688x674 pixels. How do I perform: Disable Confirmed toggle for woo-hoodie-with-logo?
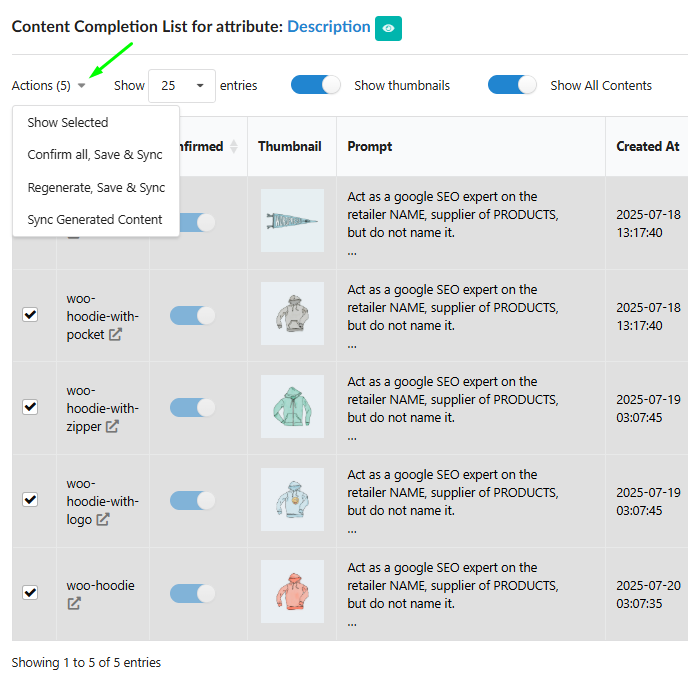click(x=193, y=500)
